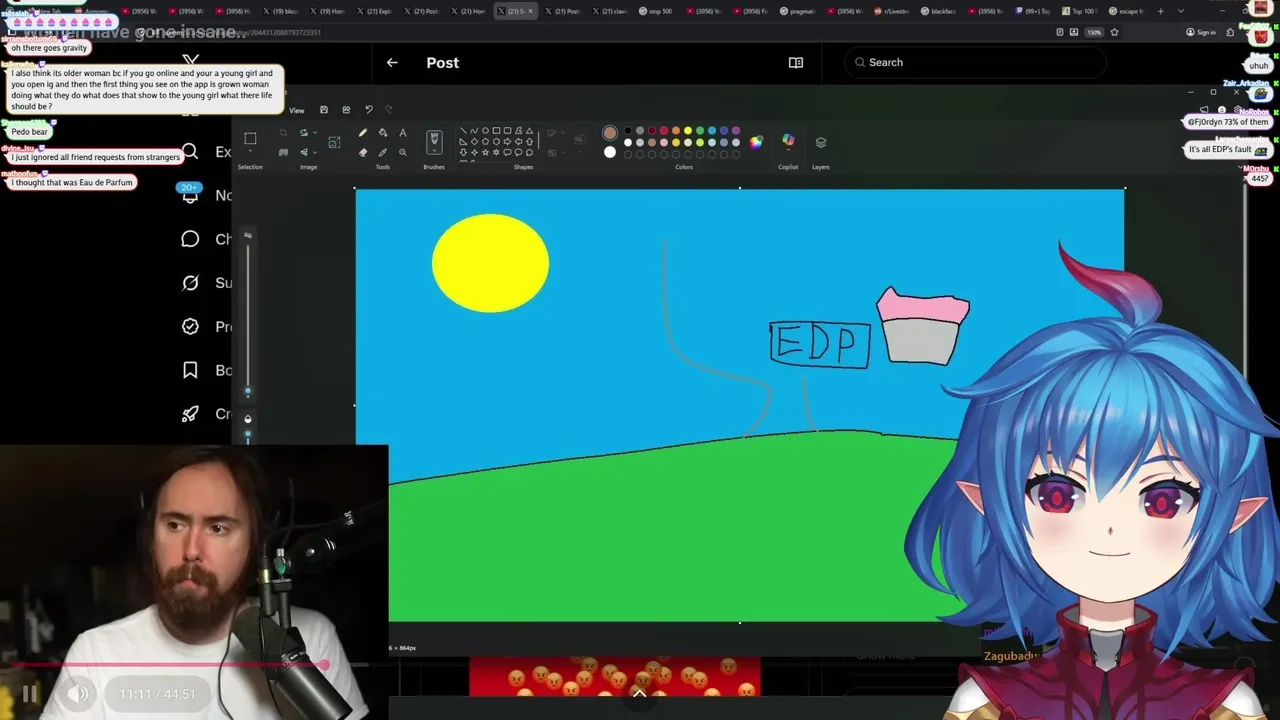The height and width of the screenshot is (720, 1280).
Task: Select the Fill bucket tool
Action: [383, 133]
